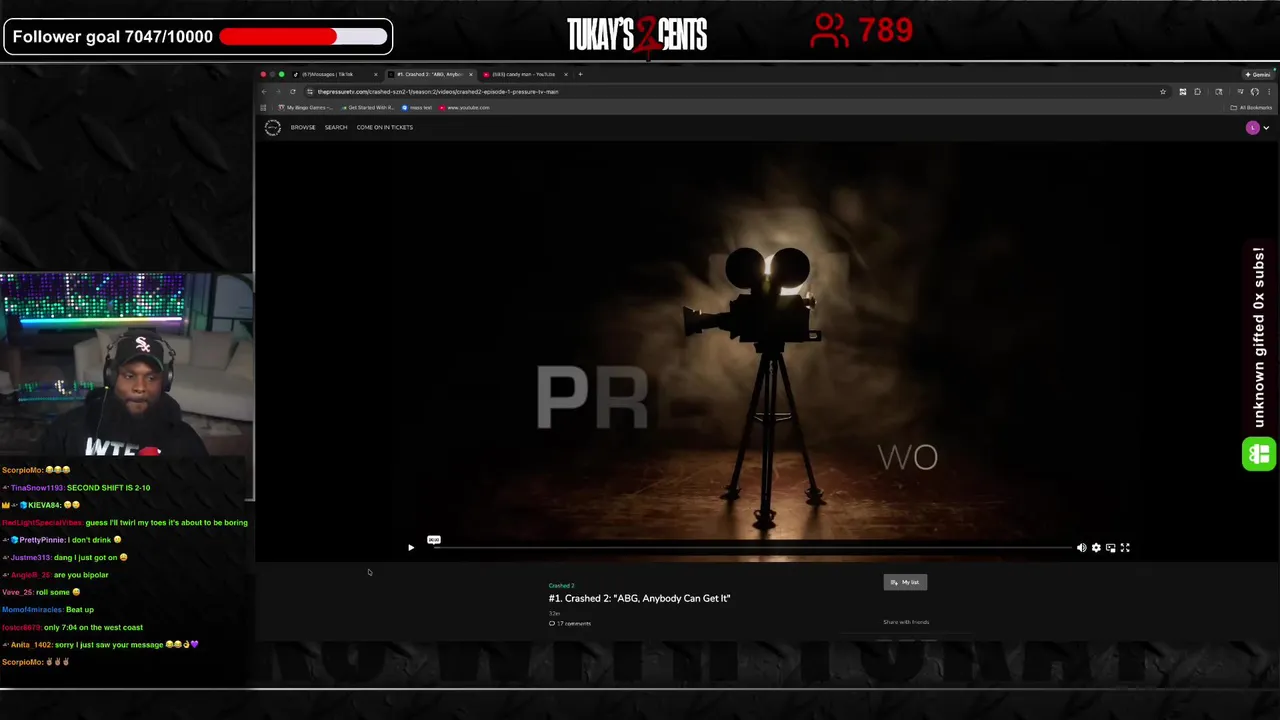
Task: Play the Crashed 2 episode video
Action: pyautogui.click(x=410, y=548)
